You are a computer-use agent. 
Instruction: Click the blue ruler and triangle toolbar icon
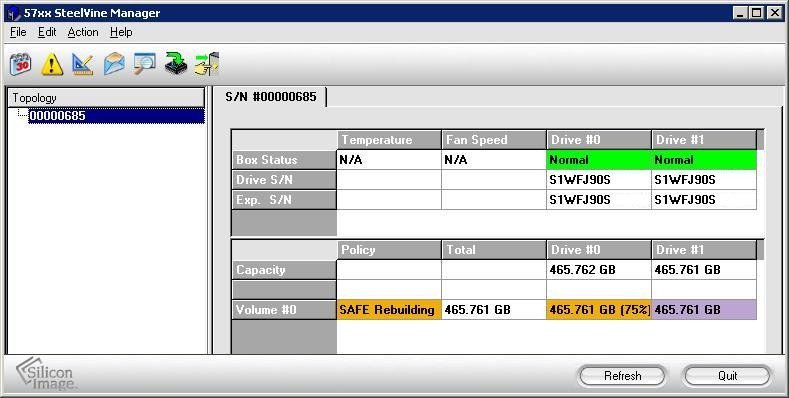click(83, 64)
